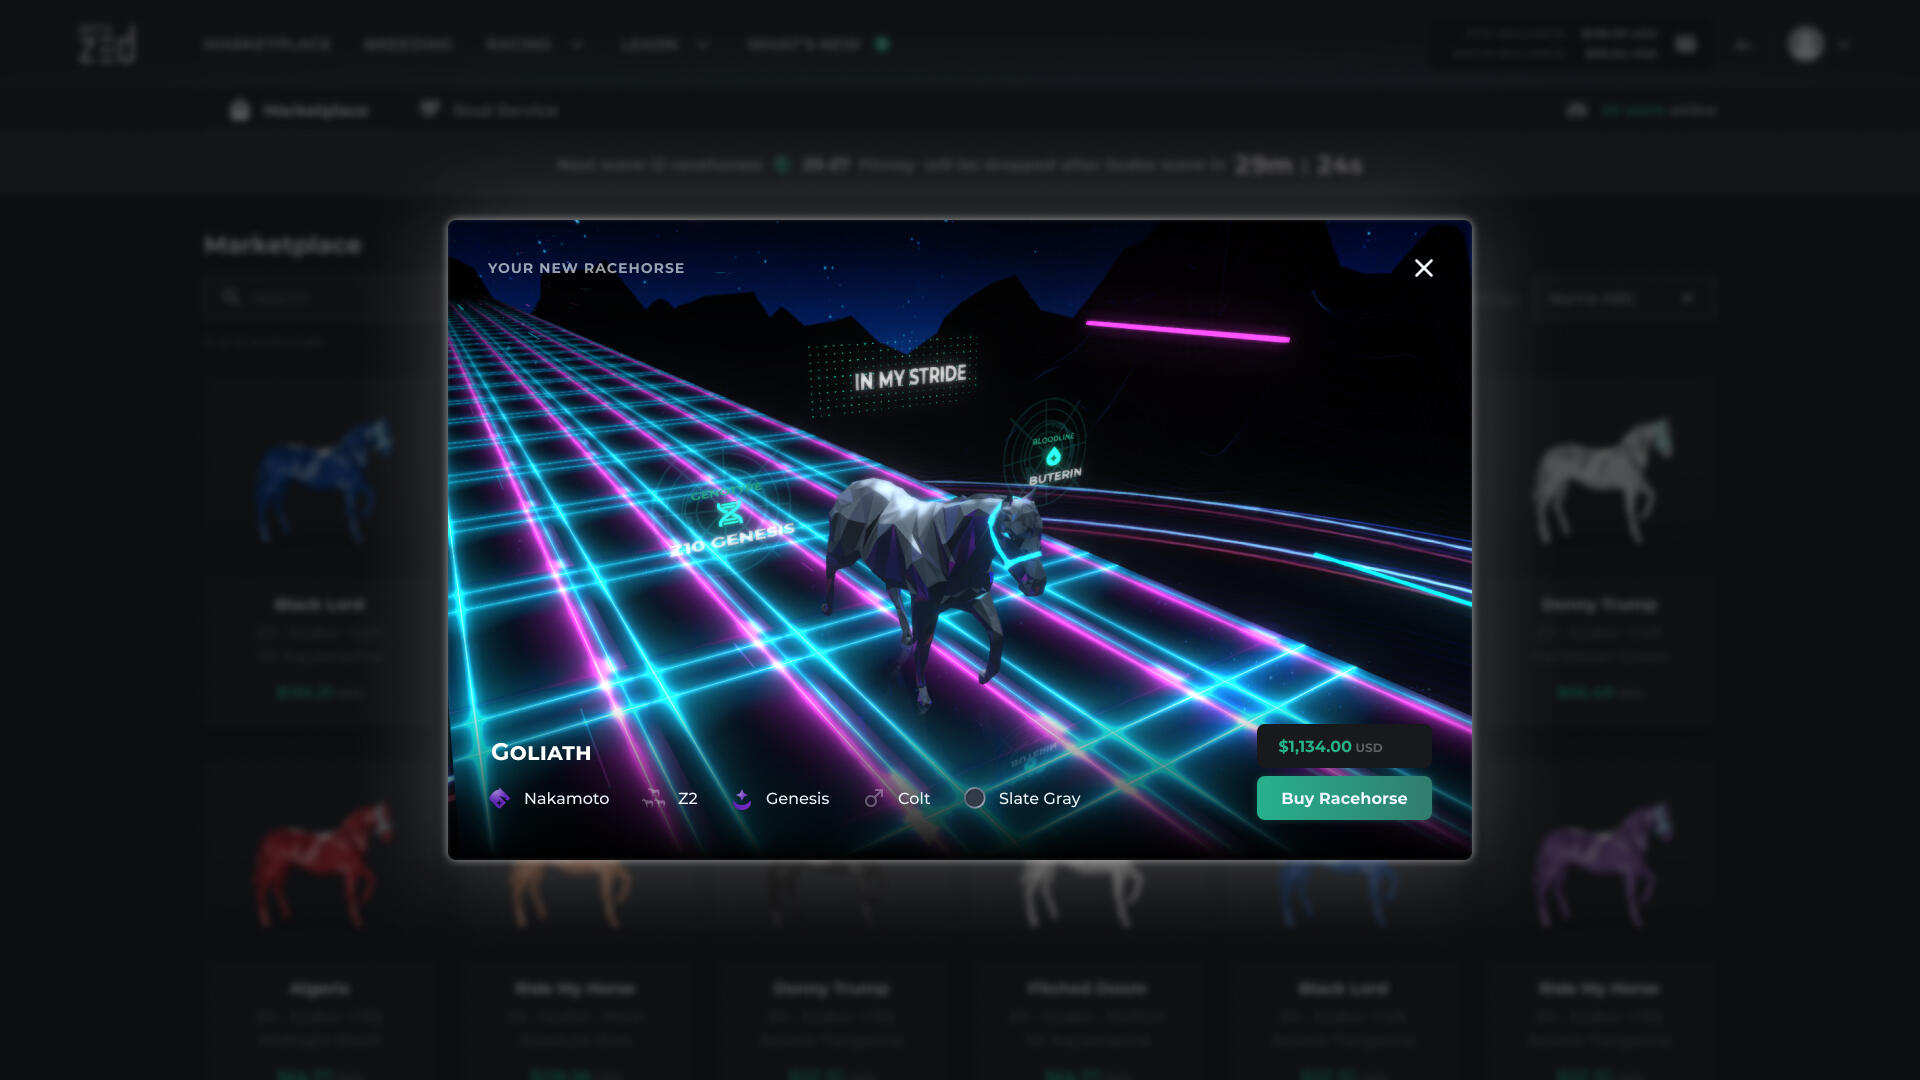
Task: Click the Genesis breed type icon
Action: tap(742, 798)
